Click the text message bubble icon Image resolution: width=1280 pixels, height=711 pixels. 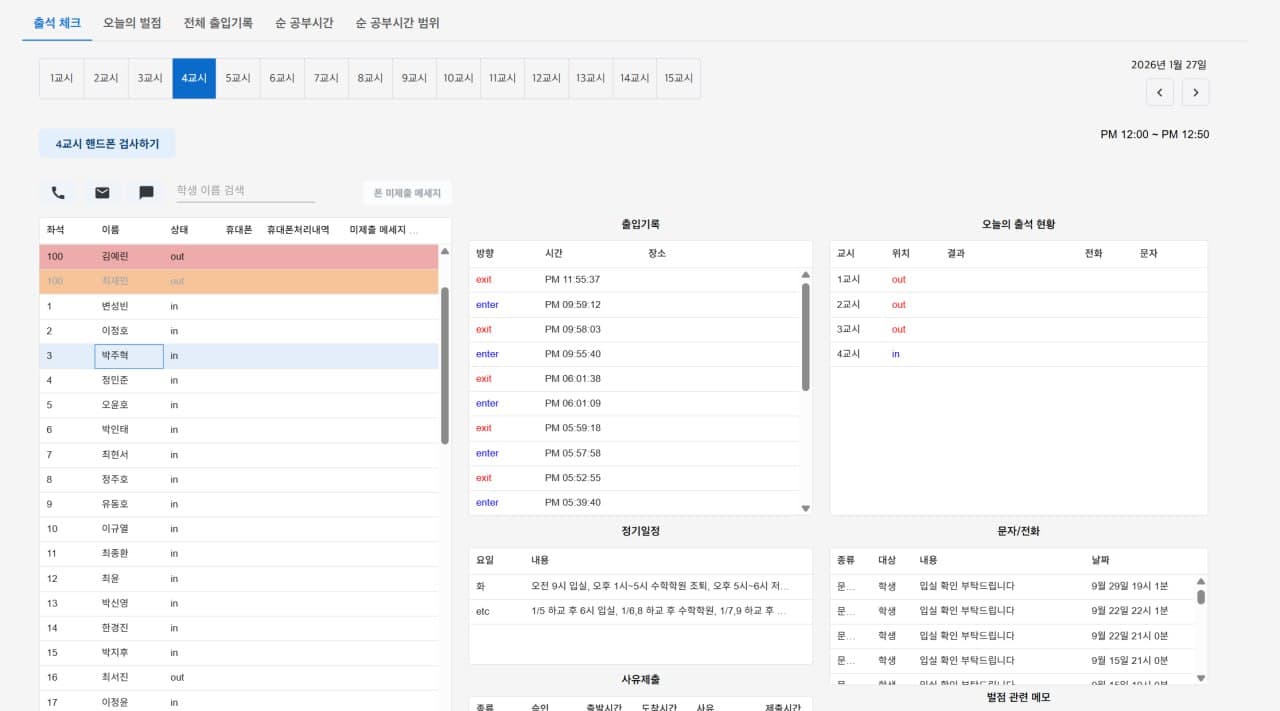pos(146,192)
